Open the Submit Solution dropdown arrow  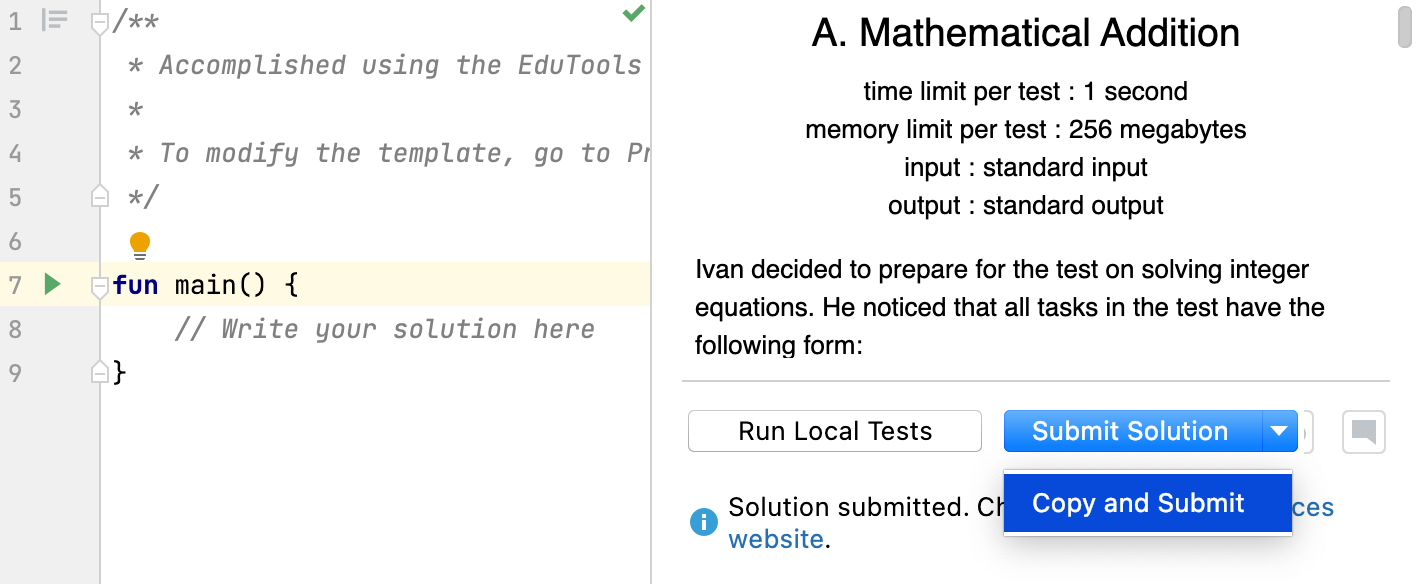coord(1279,432)
